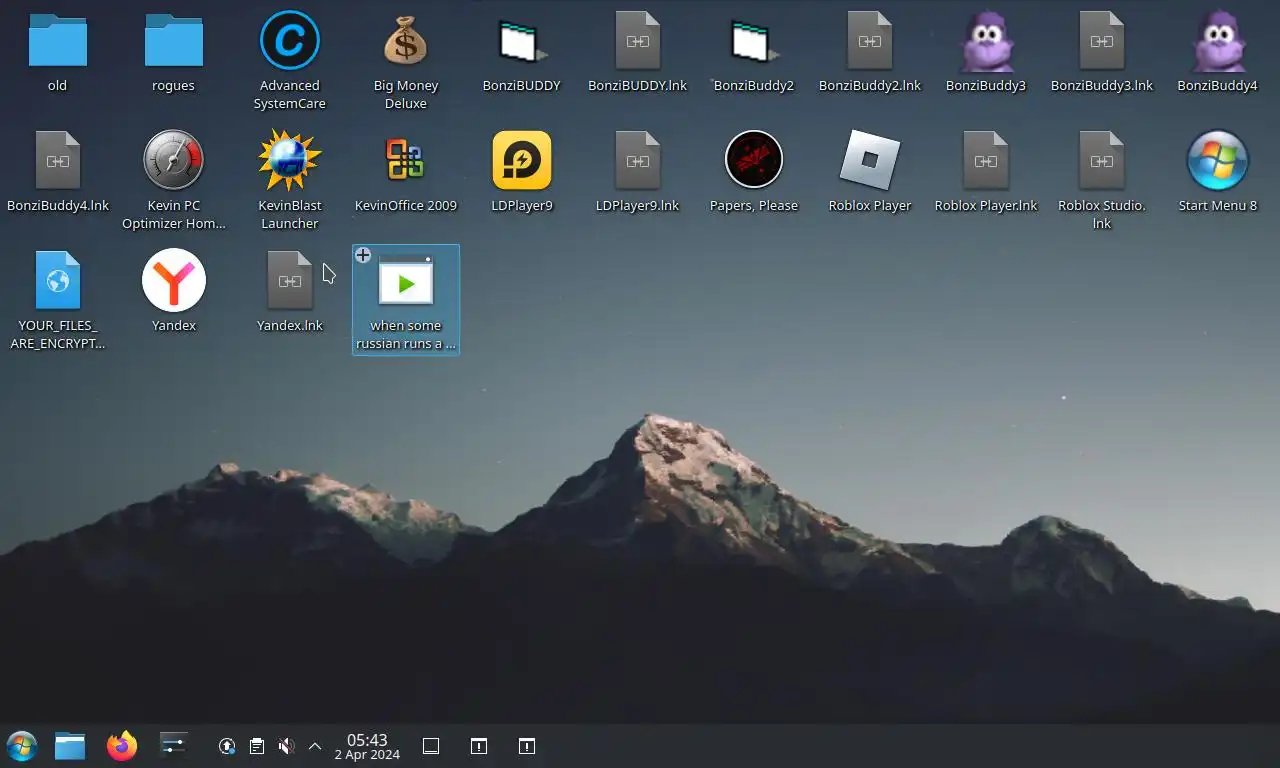Viewport: 1280px width, 768px height.
Task: Select the BonziBuddy2 application icon
Action: pos(753,41)
